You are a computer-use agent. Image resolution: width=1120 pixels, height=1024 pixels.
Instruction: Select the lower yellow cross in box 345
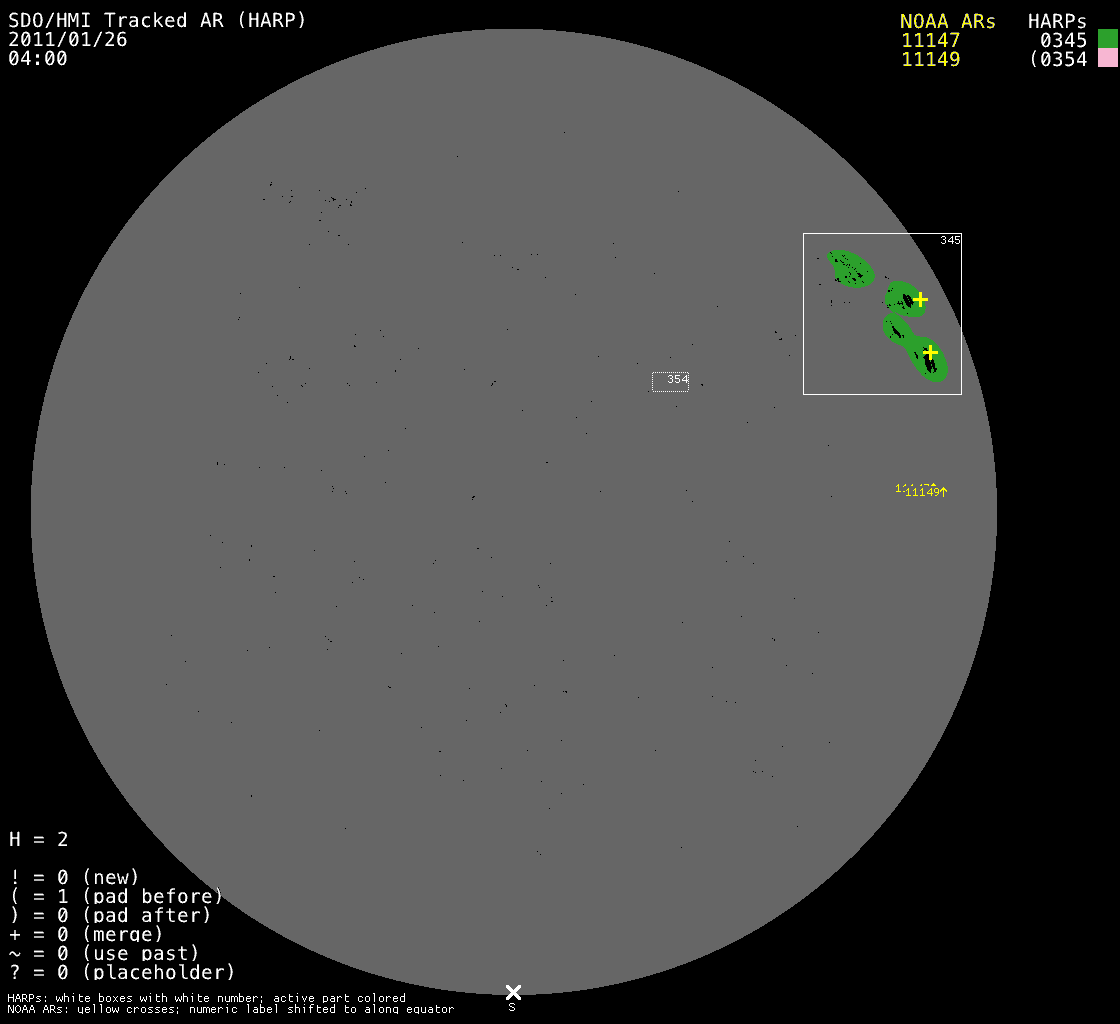[x=930, y=352]
